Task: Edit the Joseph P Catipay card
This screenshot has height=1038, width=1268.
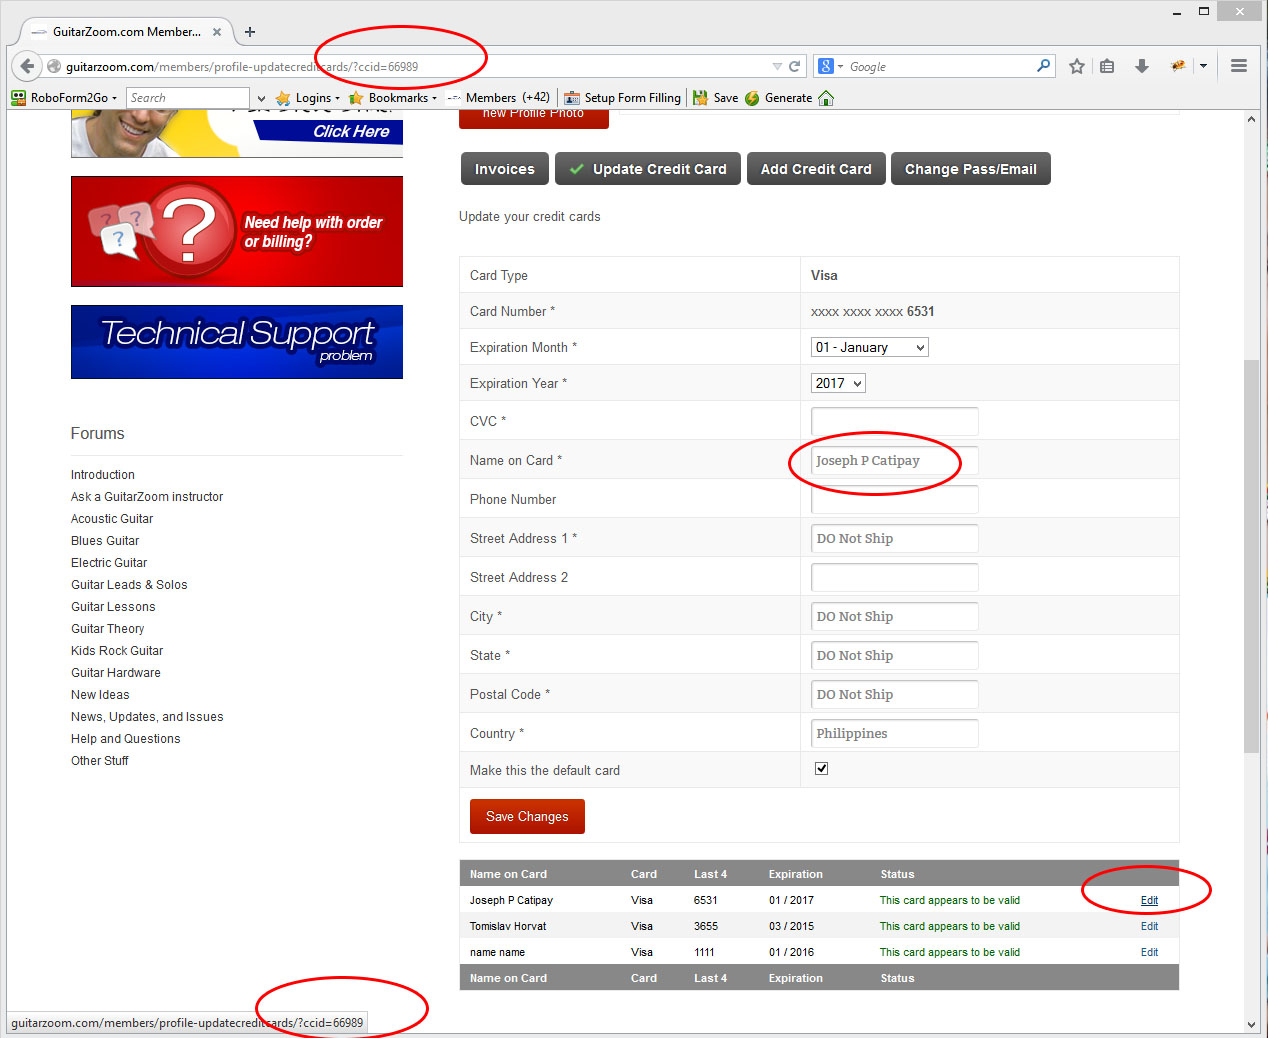Action: tap(1149, 900)
